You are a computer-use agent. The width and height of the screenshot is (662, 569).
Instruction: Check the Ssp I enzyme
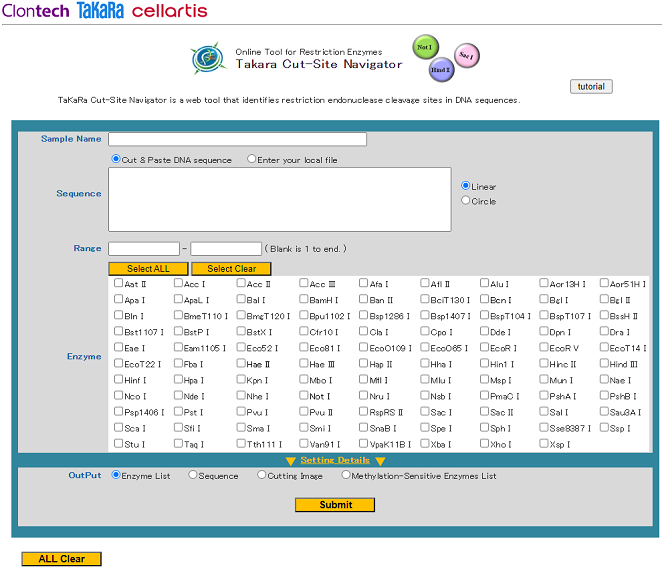pos(604,427)
